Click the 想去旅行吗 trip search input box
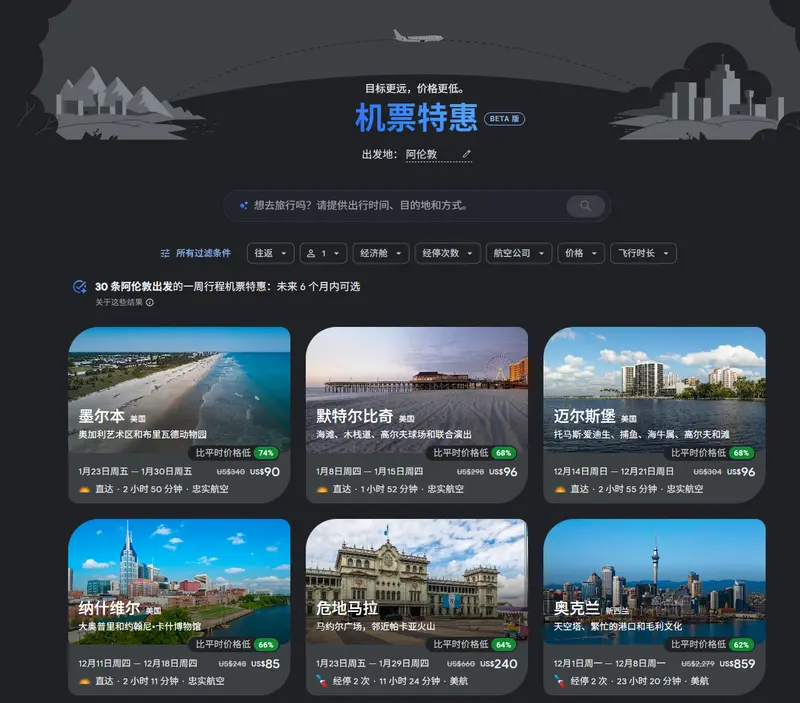The width and height of the screenshot is (800, 703). [x=400, y=206]
